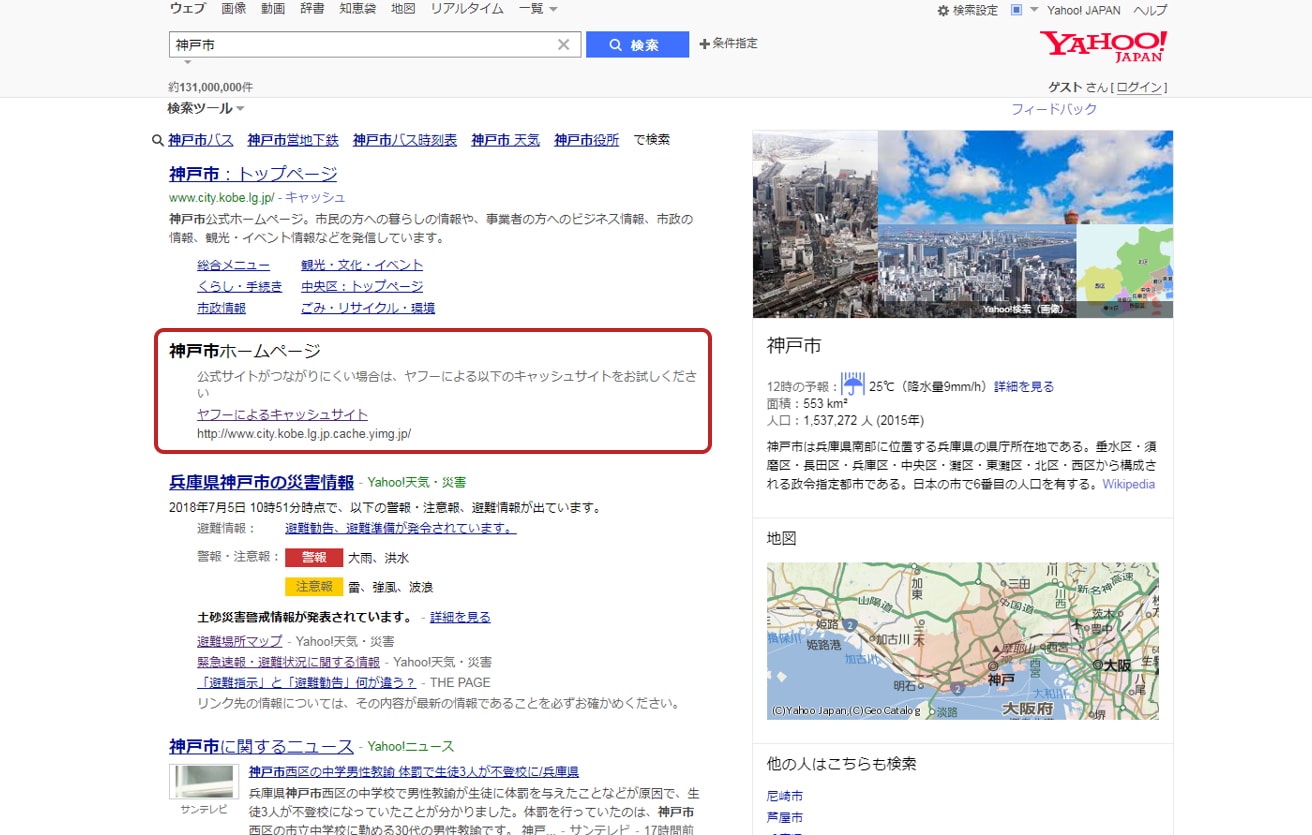This screenshot has height=835, width=1312.
Task: Open the フィードバック link
Action: click(1054, 109)
